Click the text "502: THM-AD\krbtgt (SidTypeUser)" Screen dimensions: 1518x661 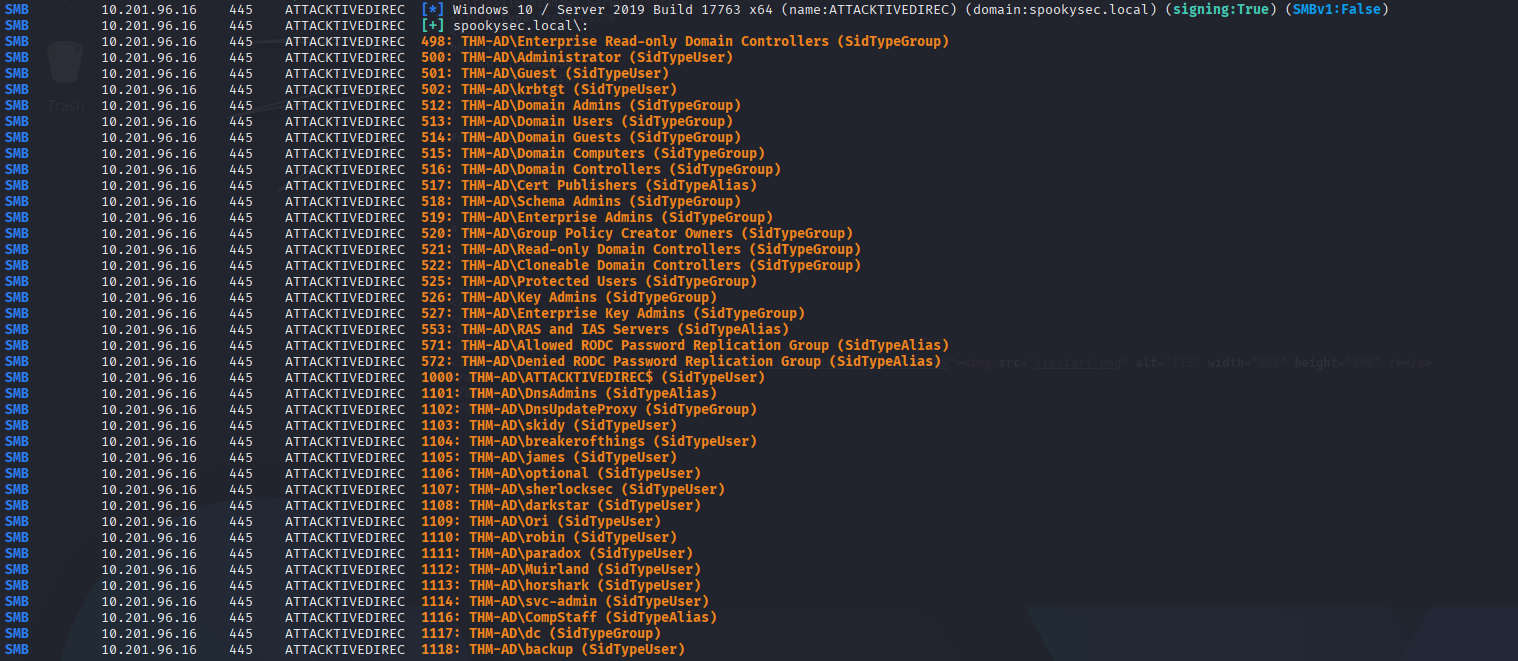tap(549, 89)
